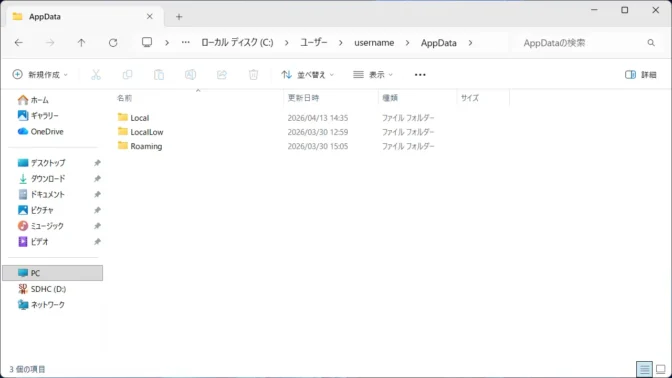Open OneDrive in navigation pane

(47, 131)
